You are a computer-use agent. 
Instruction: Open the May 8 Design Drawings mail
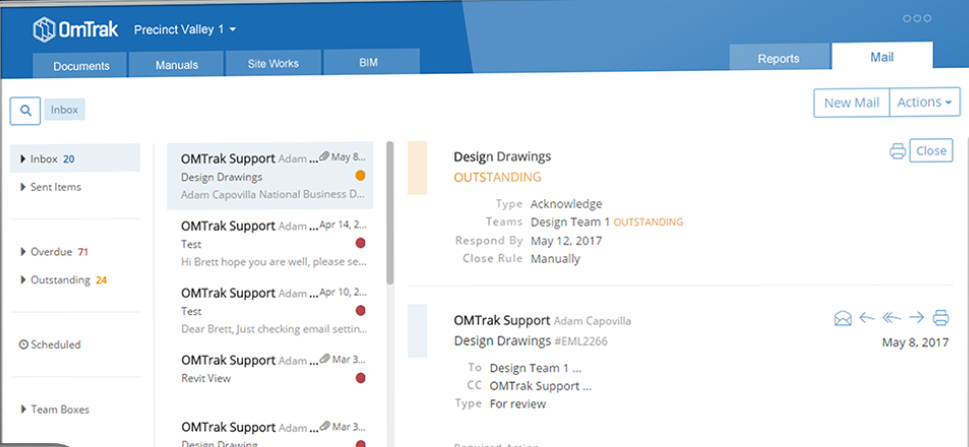click(270, 176)
